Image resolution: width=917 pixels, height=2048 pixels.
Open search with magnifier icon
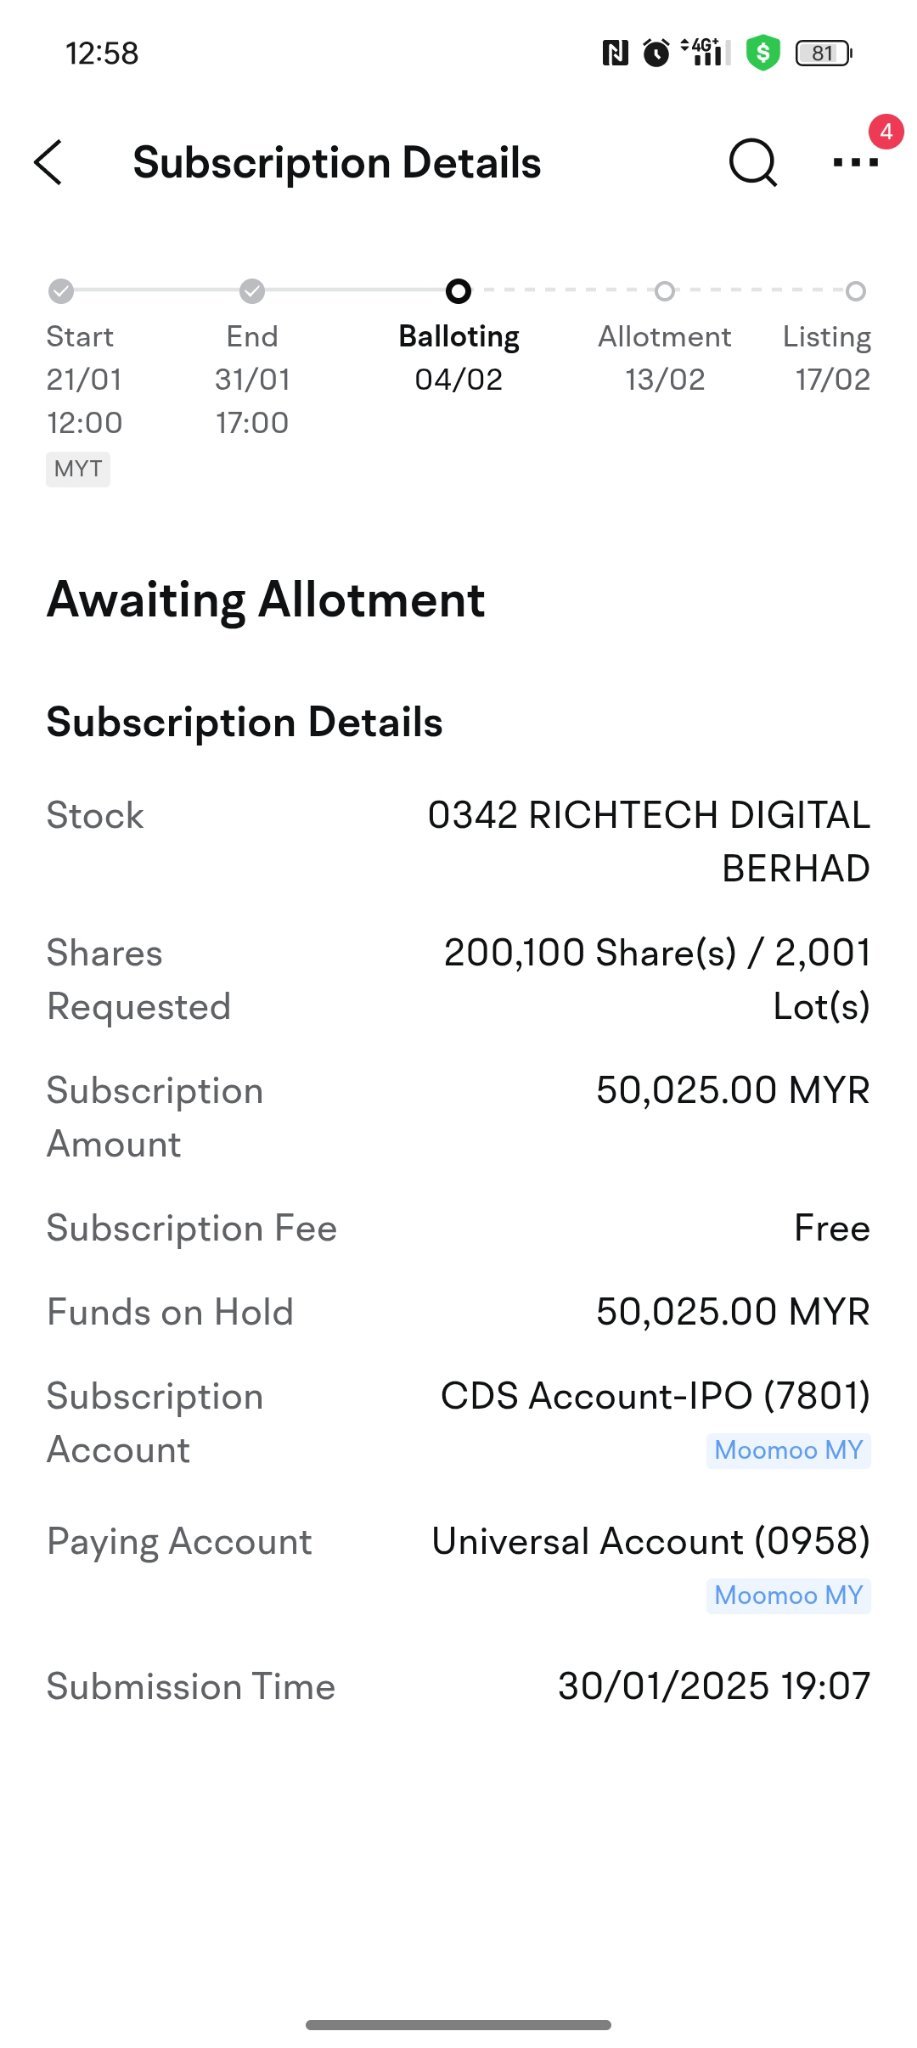pyautogui.click(x=753, y=162)
